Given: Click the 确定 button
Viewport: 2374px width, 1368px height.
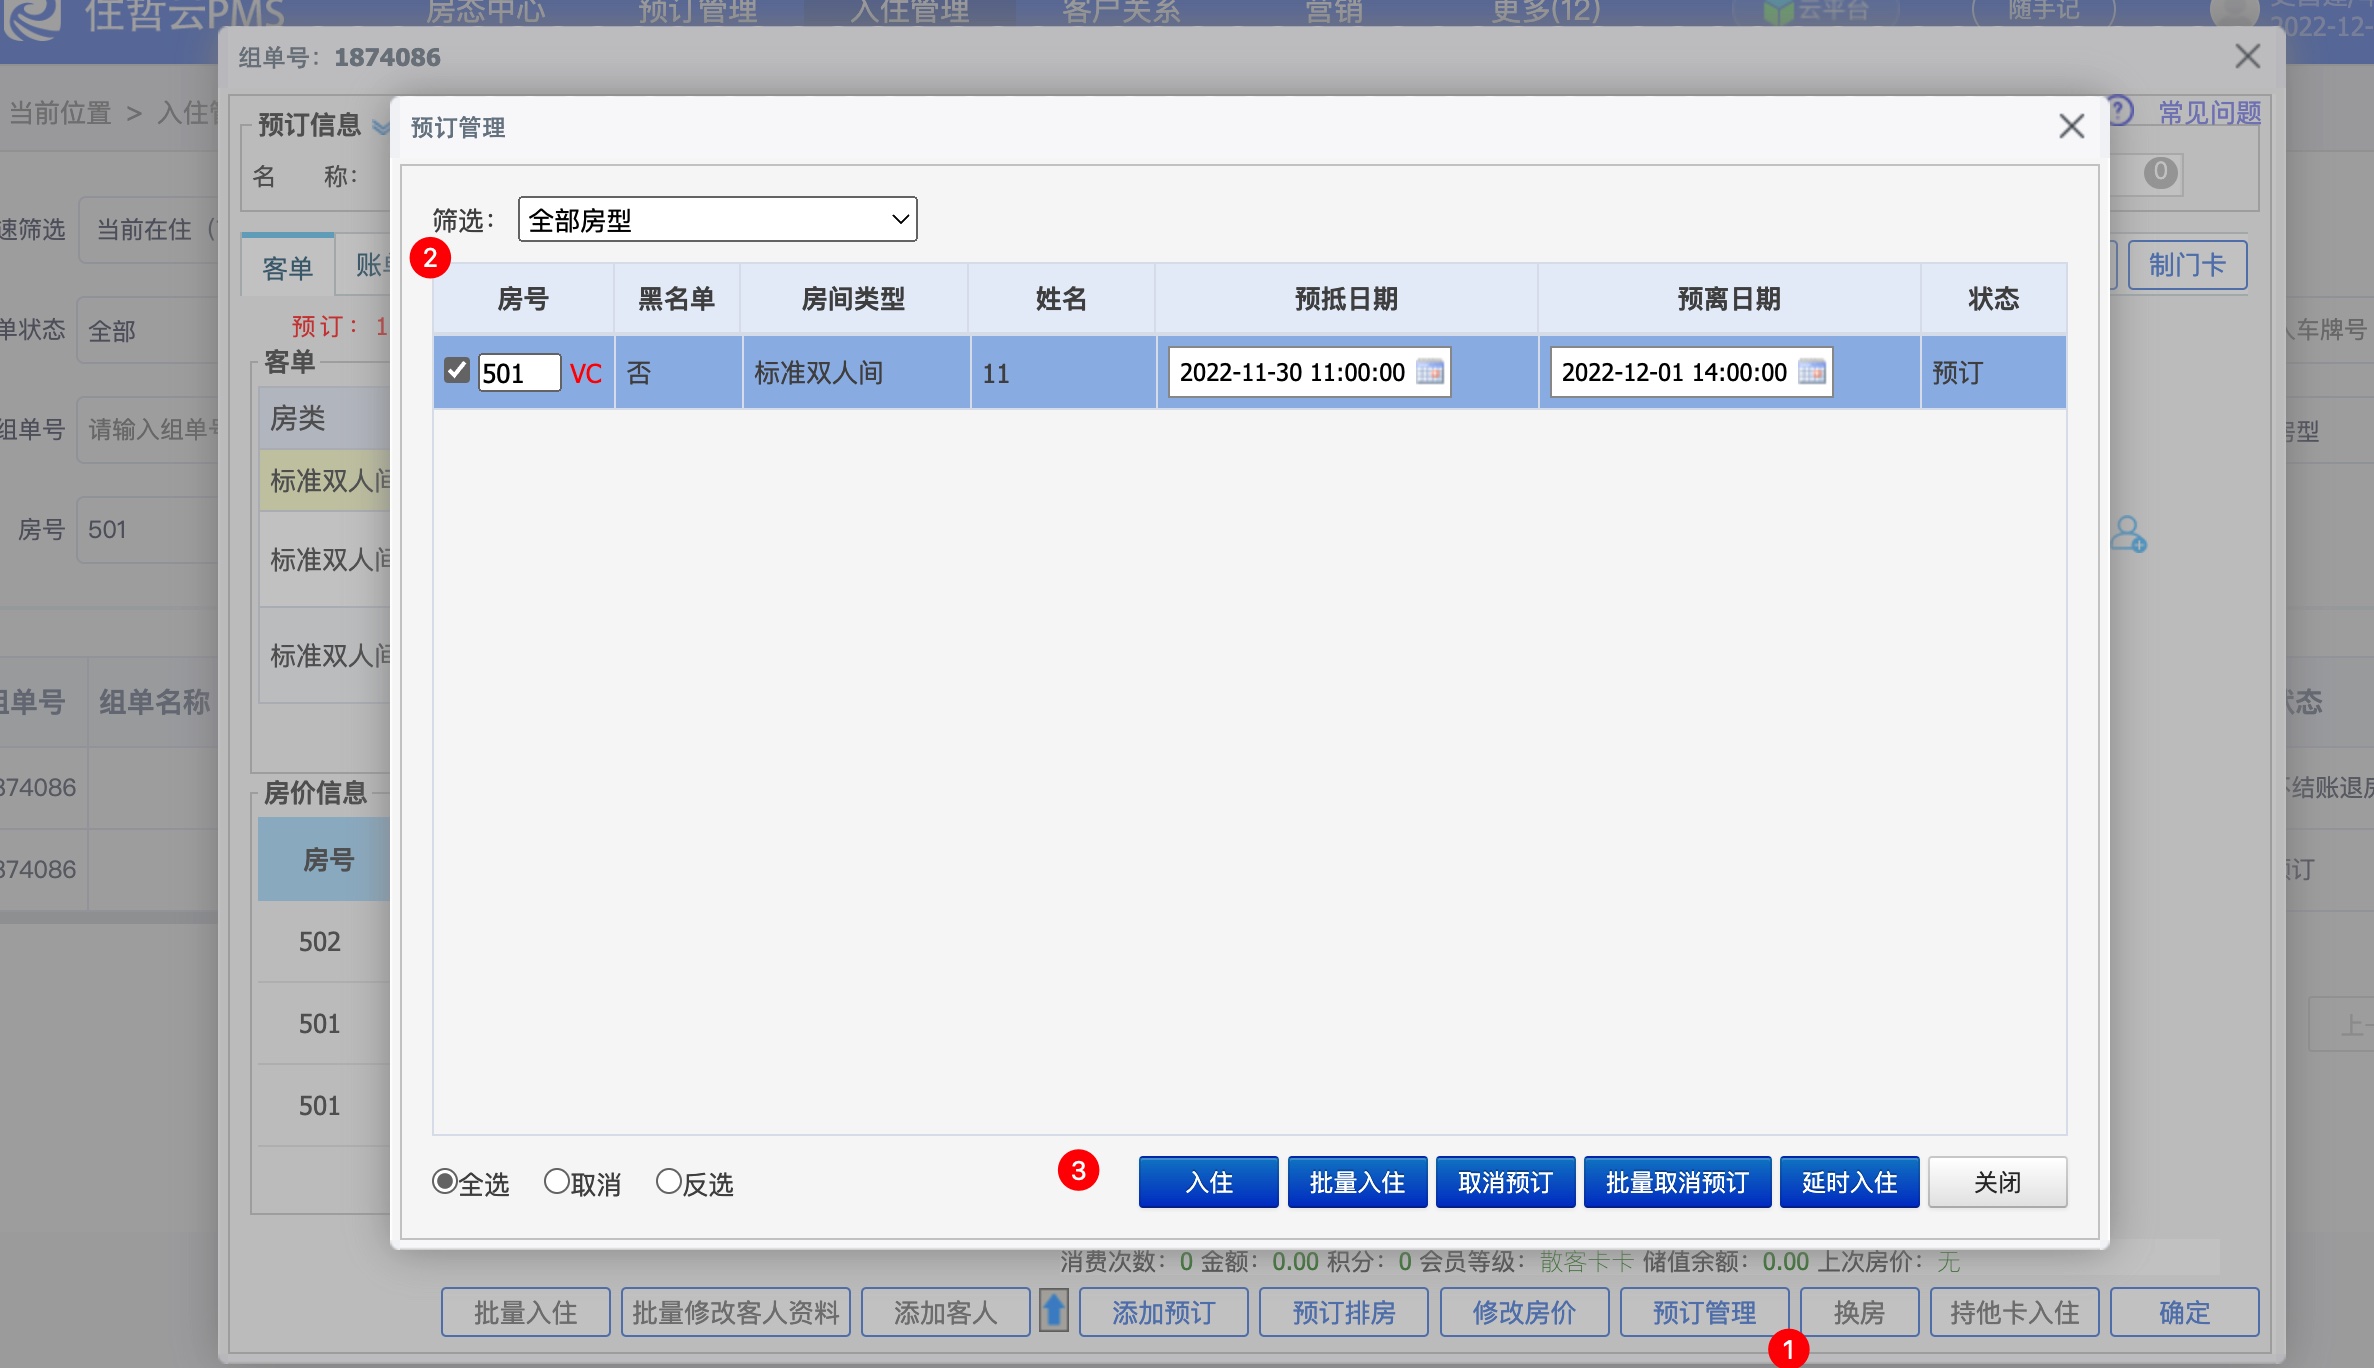Looking at the screenshot, I should pos(2184,1312).
